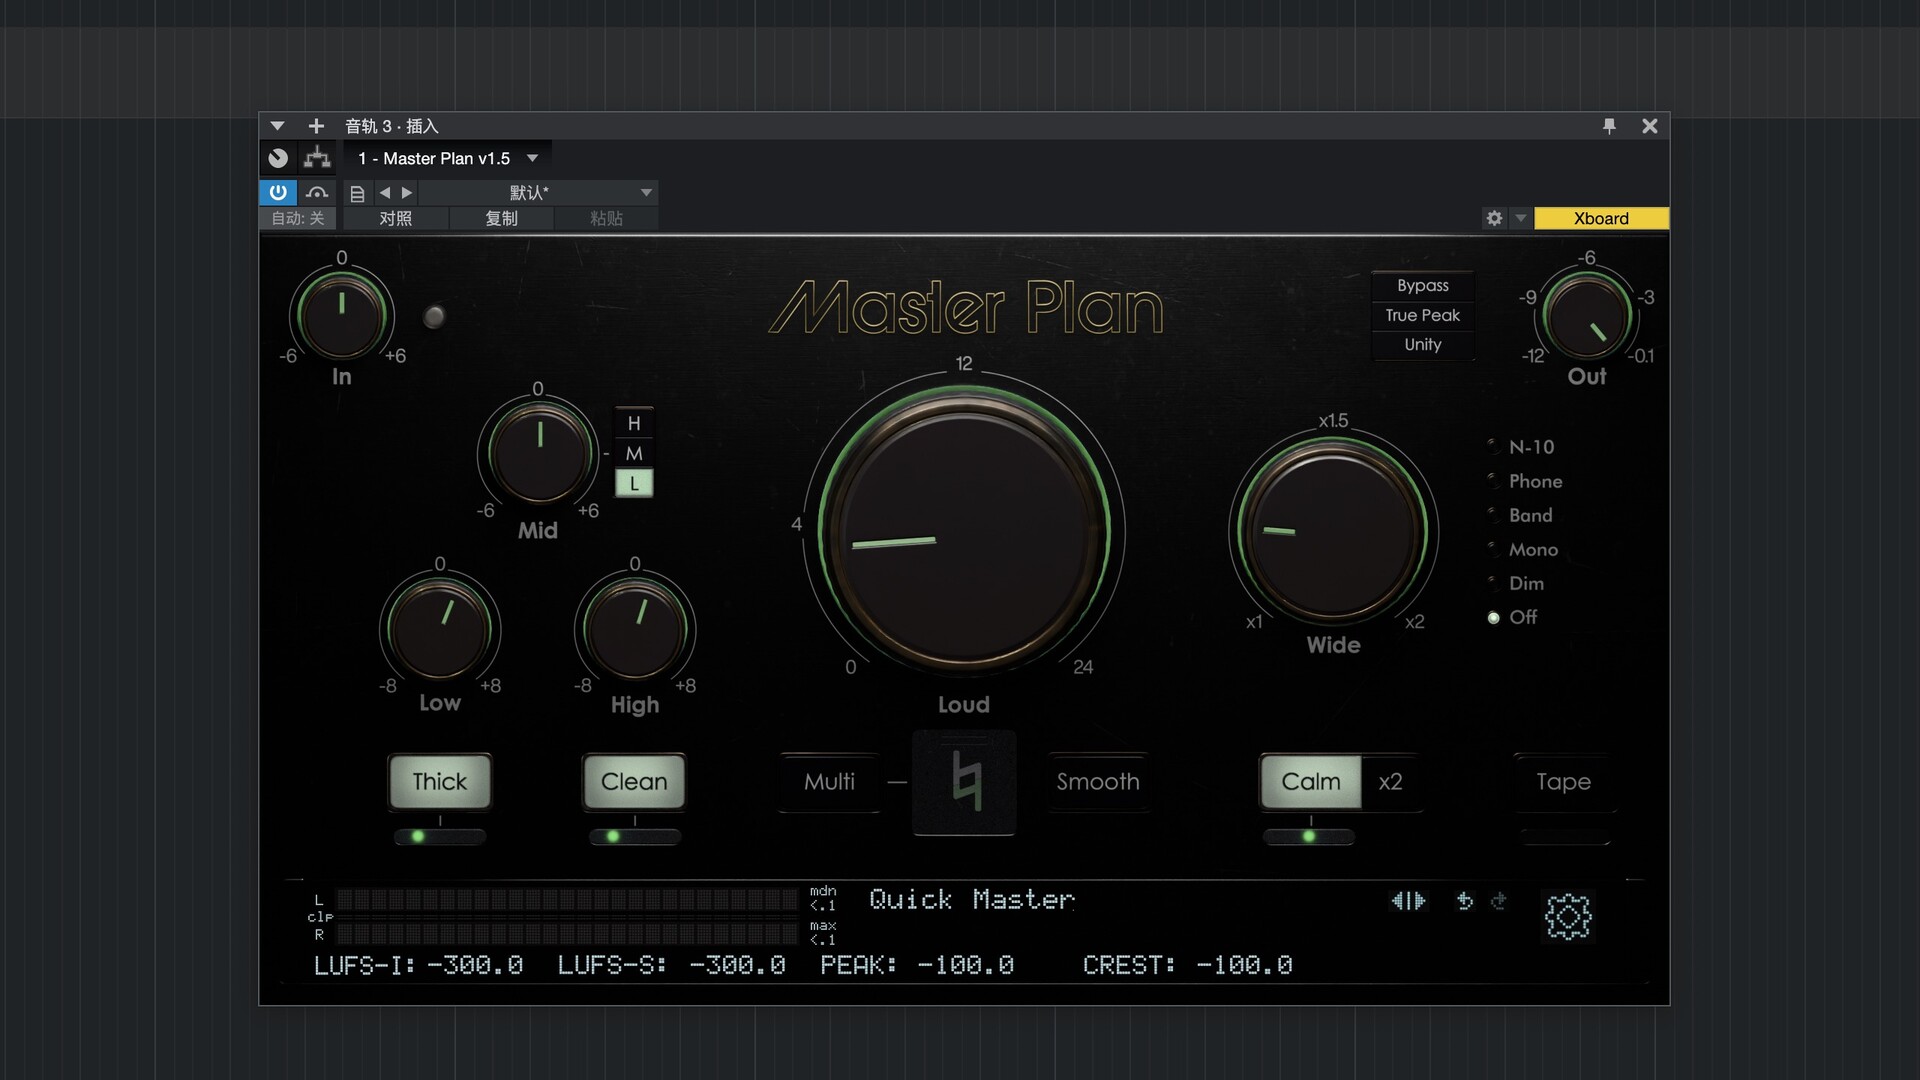The height and width of the screenshot is (1080, 1920).
Task: Click the LUFS-I: -300.0 readout
Action: [418, 965]
